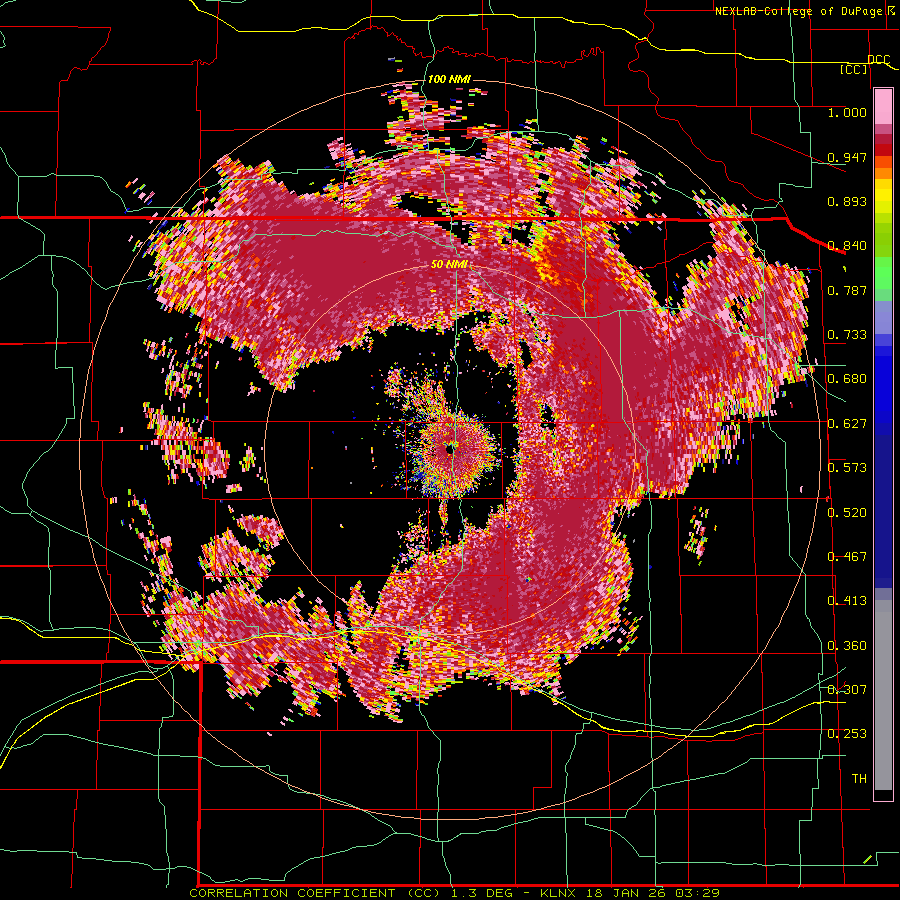900x900 pixels.
Task: Click the 0.840 scale value
Action: pos(847,246)
